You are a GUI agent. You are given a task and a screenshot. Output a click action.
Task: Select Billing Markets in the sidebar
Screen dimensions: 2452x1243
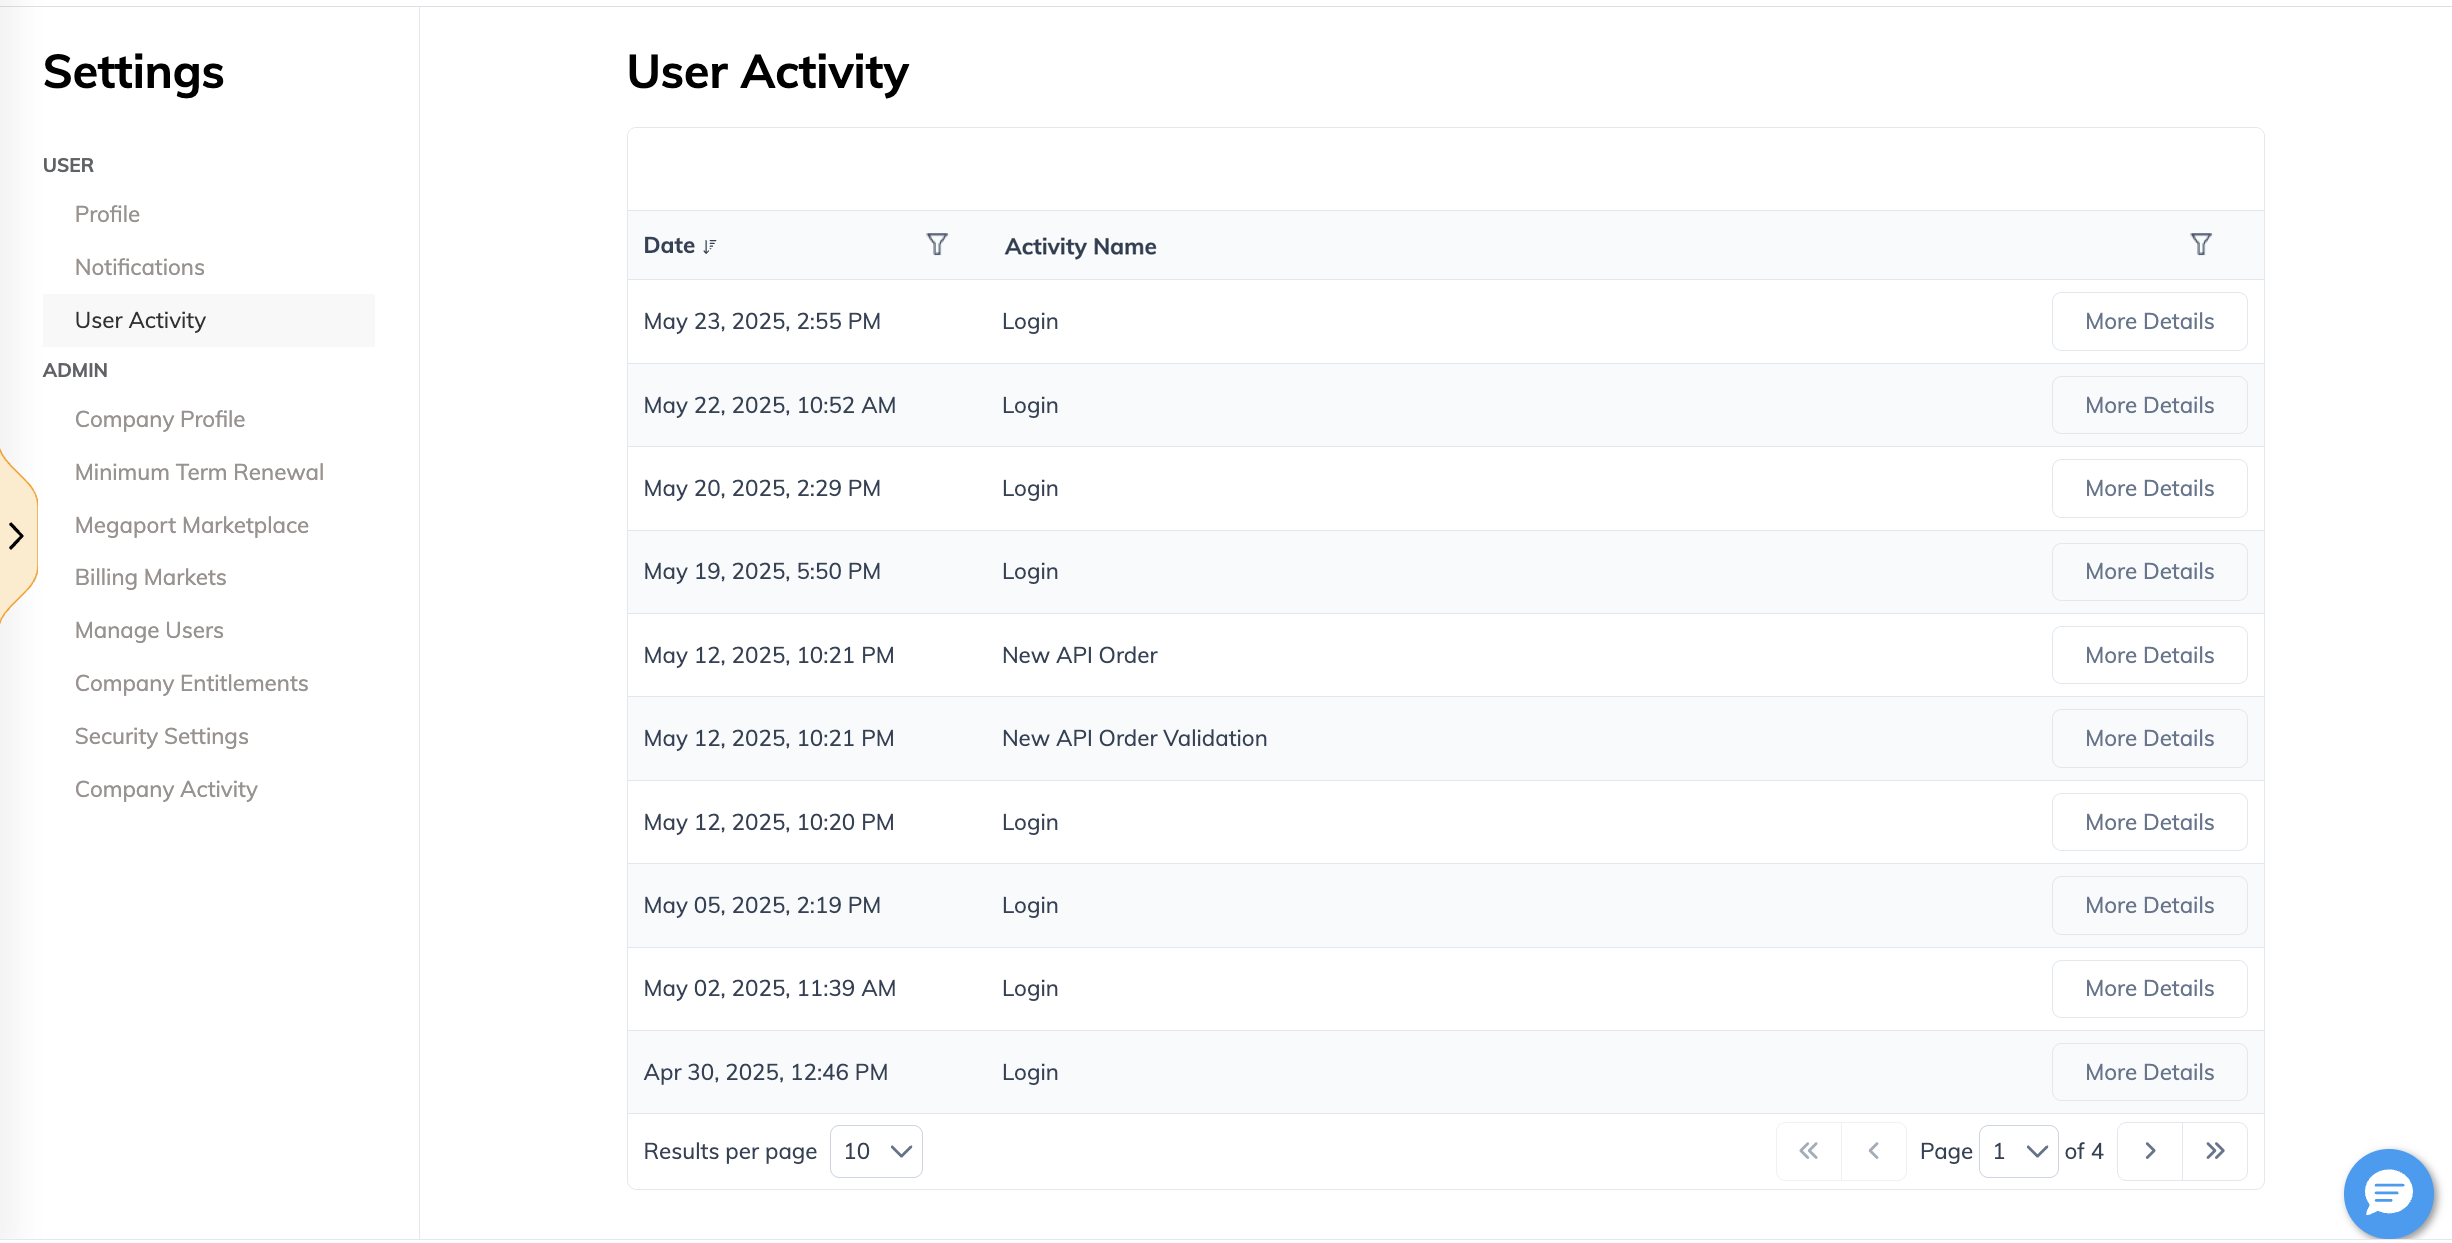[150, 577]
